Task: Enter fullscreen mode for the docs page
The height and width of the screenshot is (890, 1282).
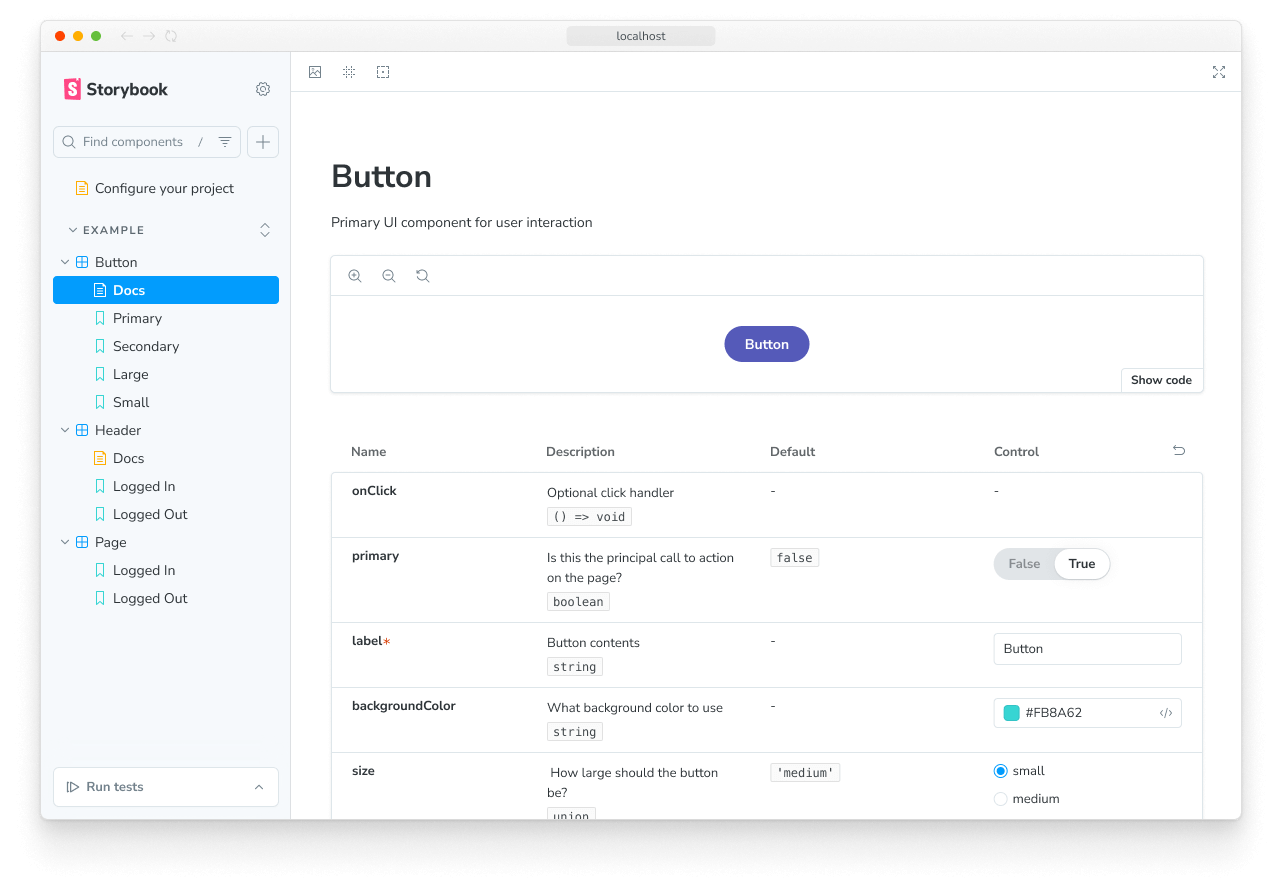Action: 1218,71
